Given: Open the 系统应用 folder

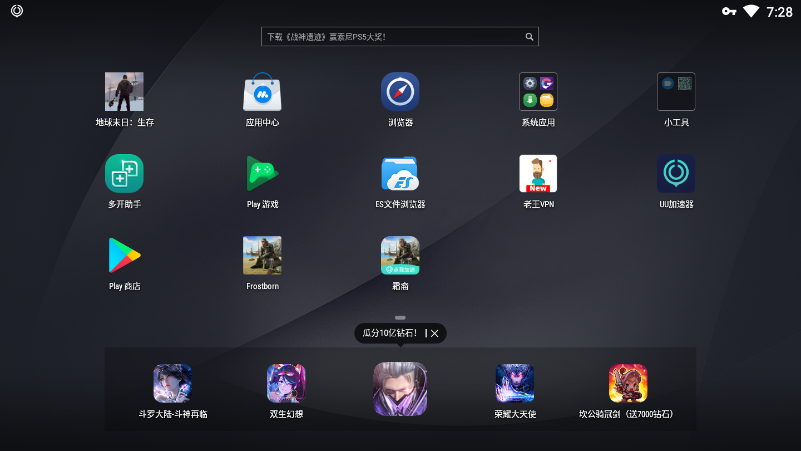Looking at the screenshot, I should coord(538,92).
